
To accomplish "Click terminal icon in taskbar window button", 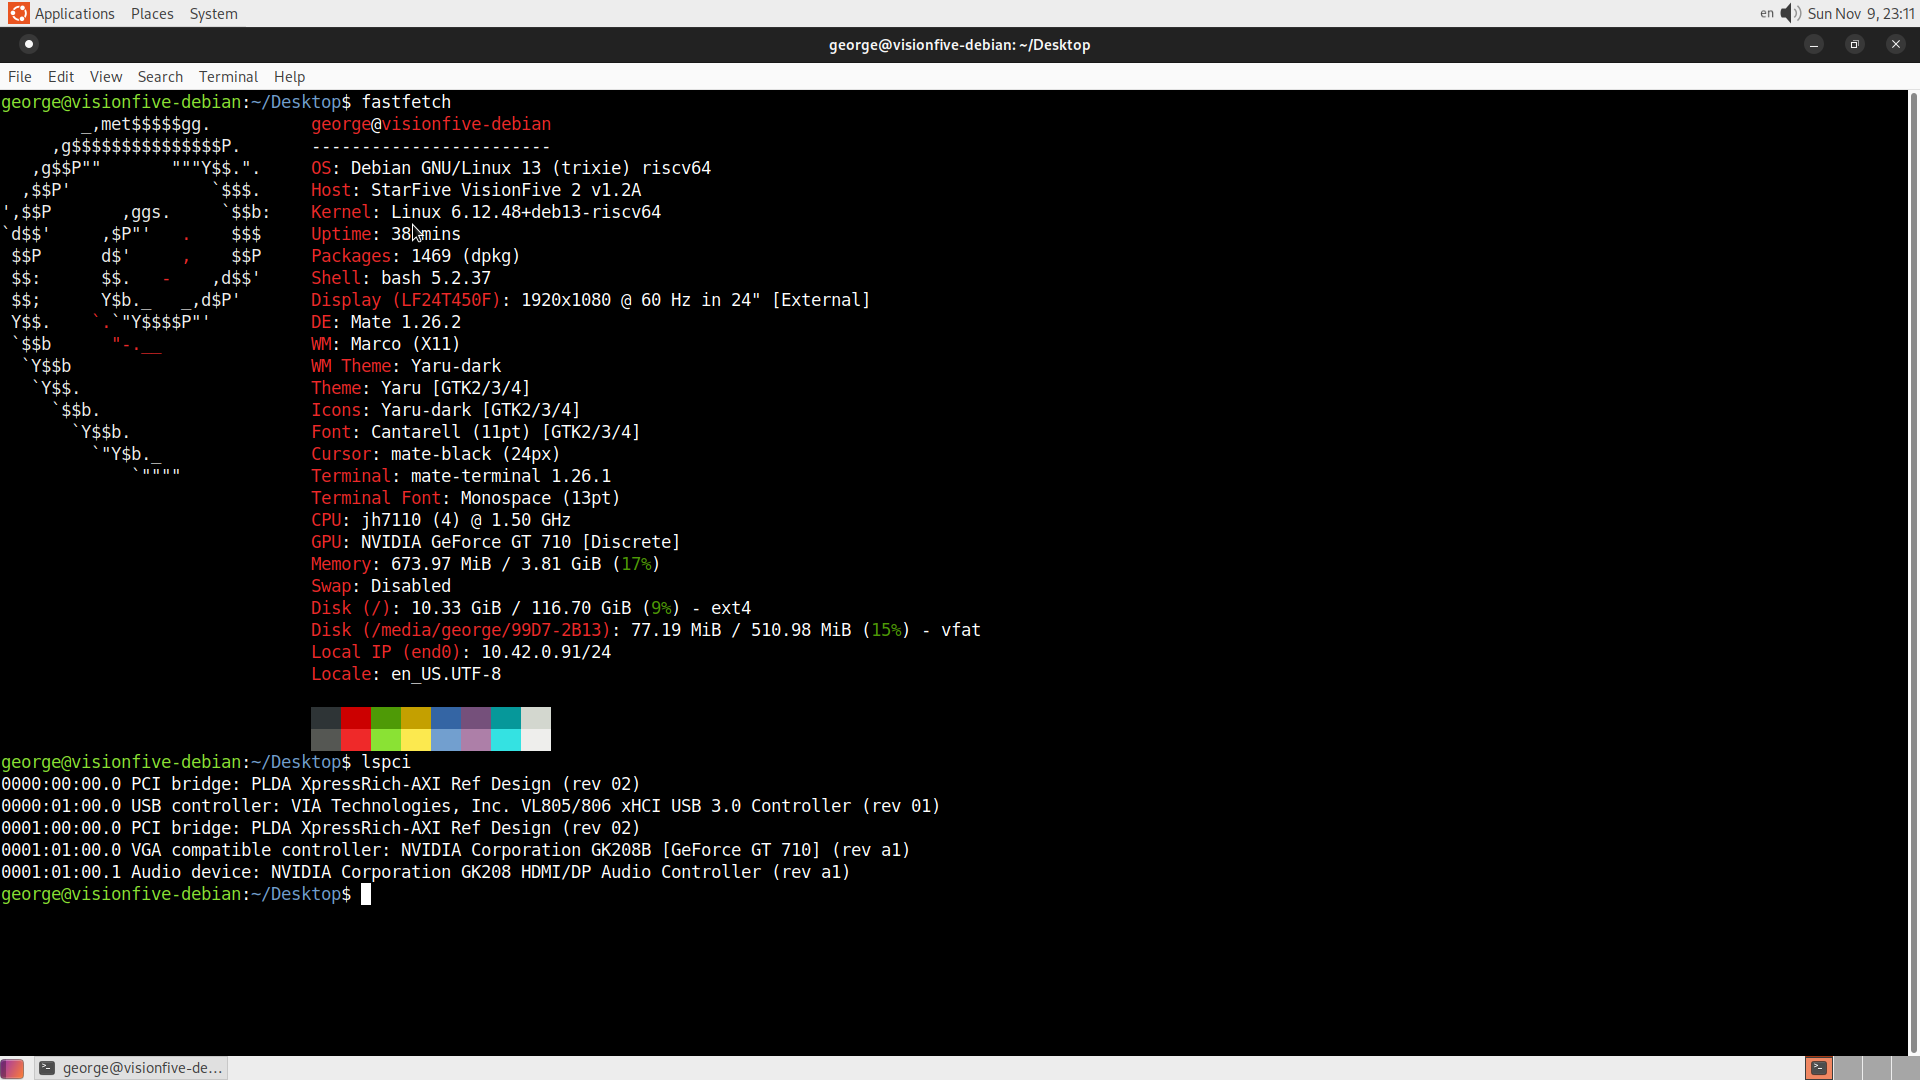I will pos(47,1068).
